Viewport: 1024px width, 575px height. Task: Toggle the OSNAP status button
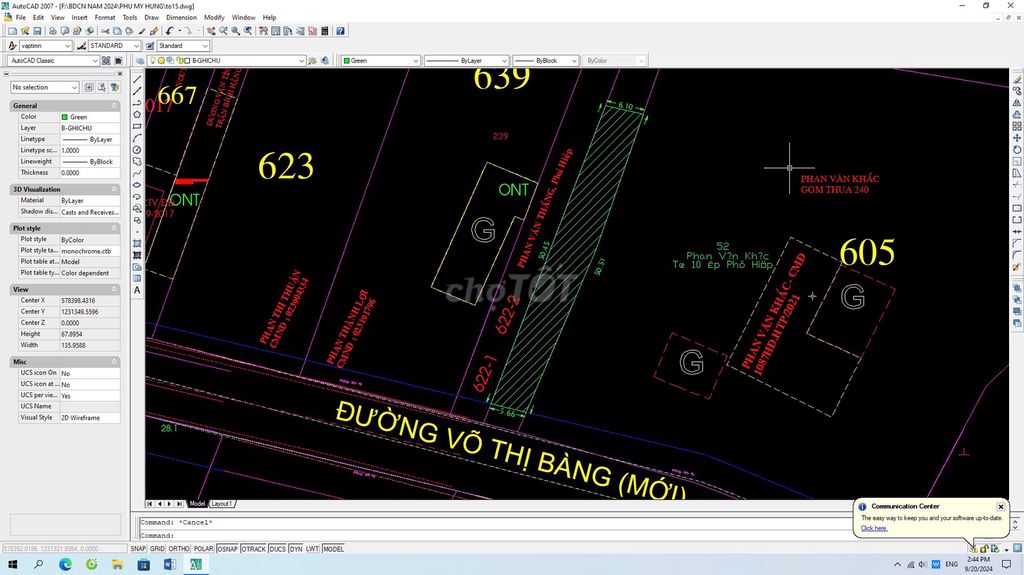coord(227,549)
